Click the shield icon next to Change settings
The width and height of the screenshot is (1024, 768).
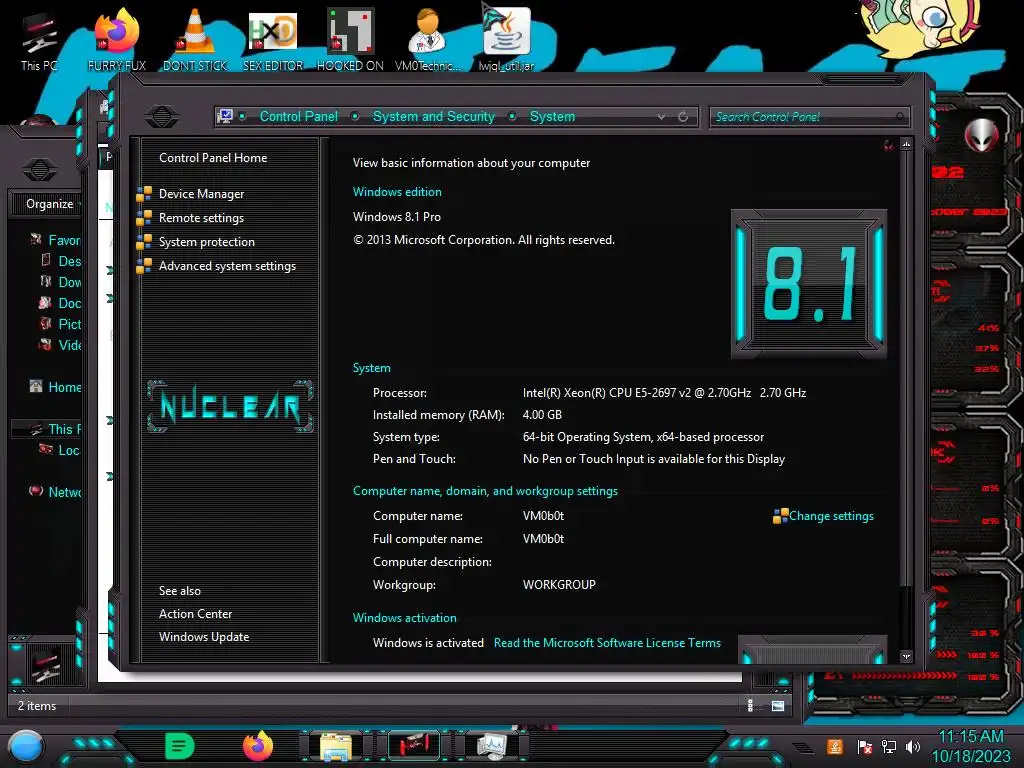[780, 517]
